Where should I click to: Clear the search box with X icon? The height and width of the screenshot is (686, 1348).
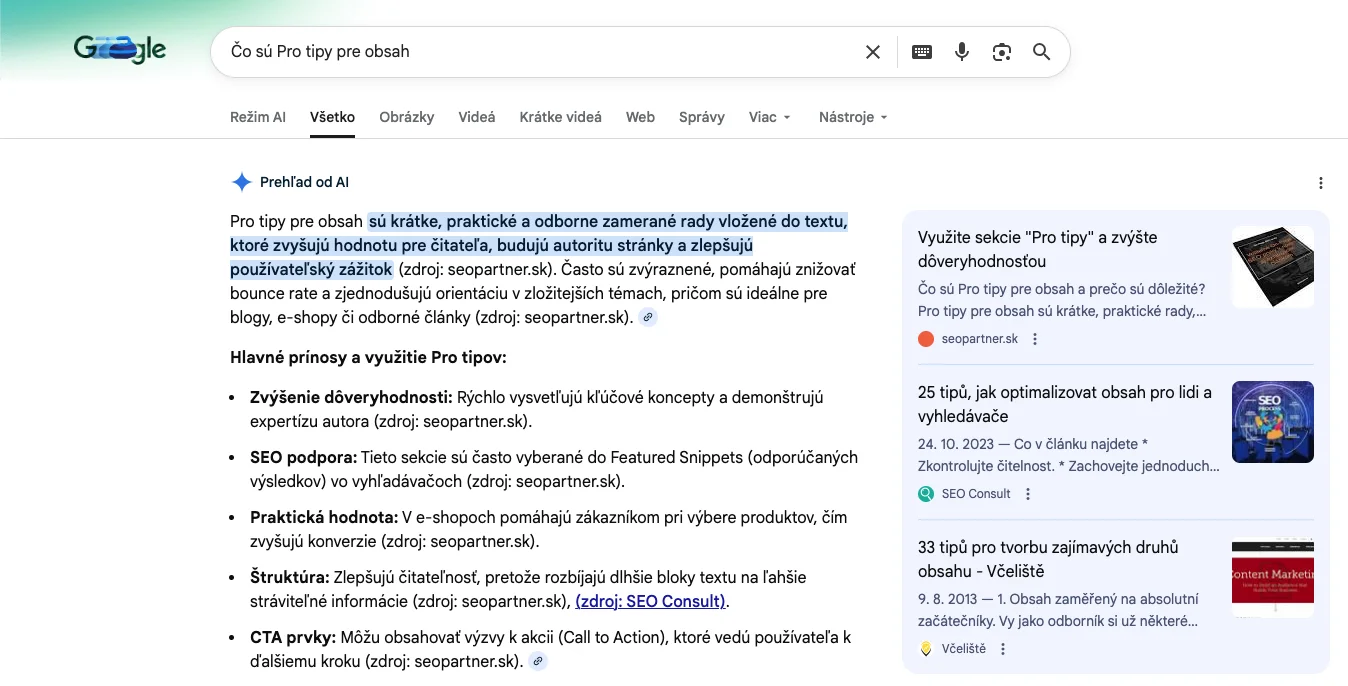(x=872, y=52)
